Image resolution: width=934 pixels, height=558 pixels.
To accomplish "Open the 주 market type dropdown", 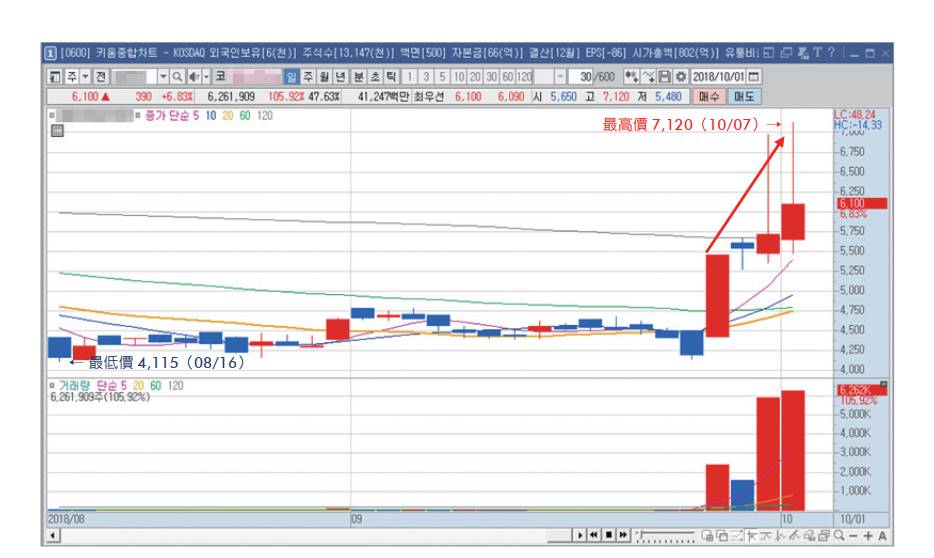I will click(85, 77).
